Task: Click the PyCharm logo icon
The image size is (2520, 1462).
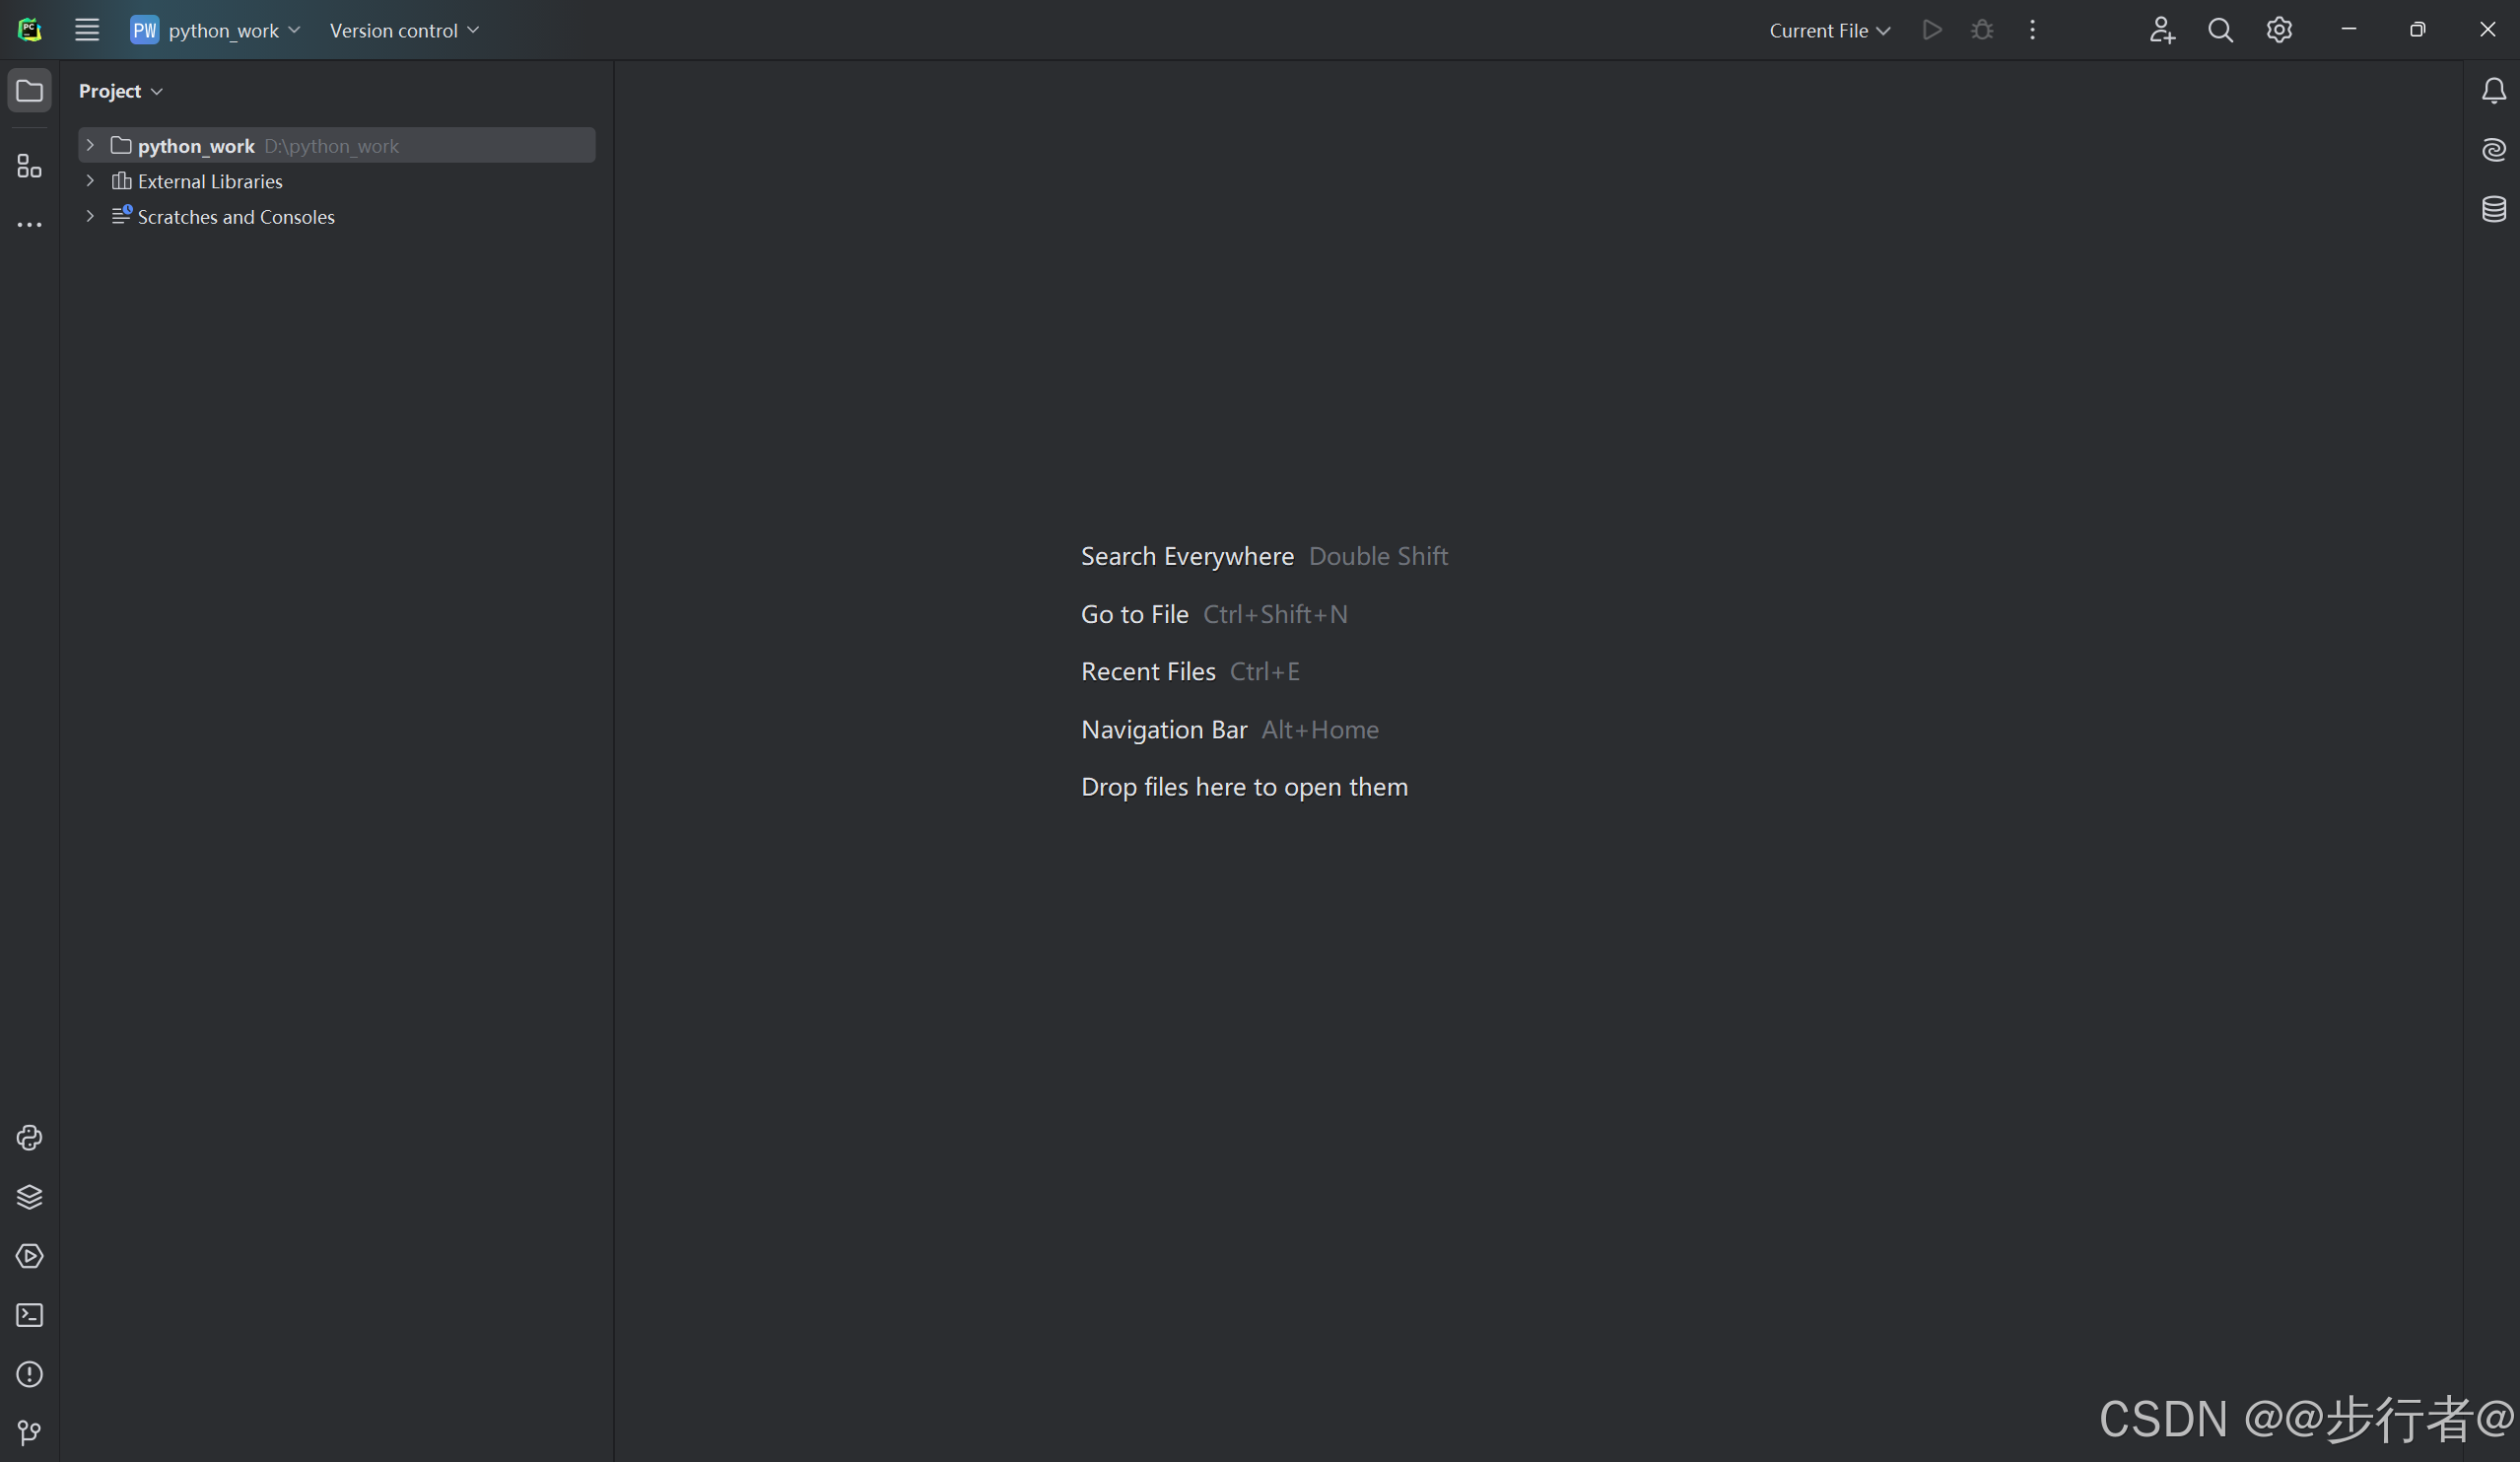Action: click(x=30, y=30)
